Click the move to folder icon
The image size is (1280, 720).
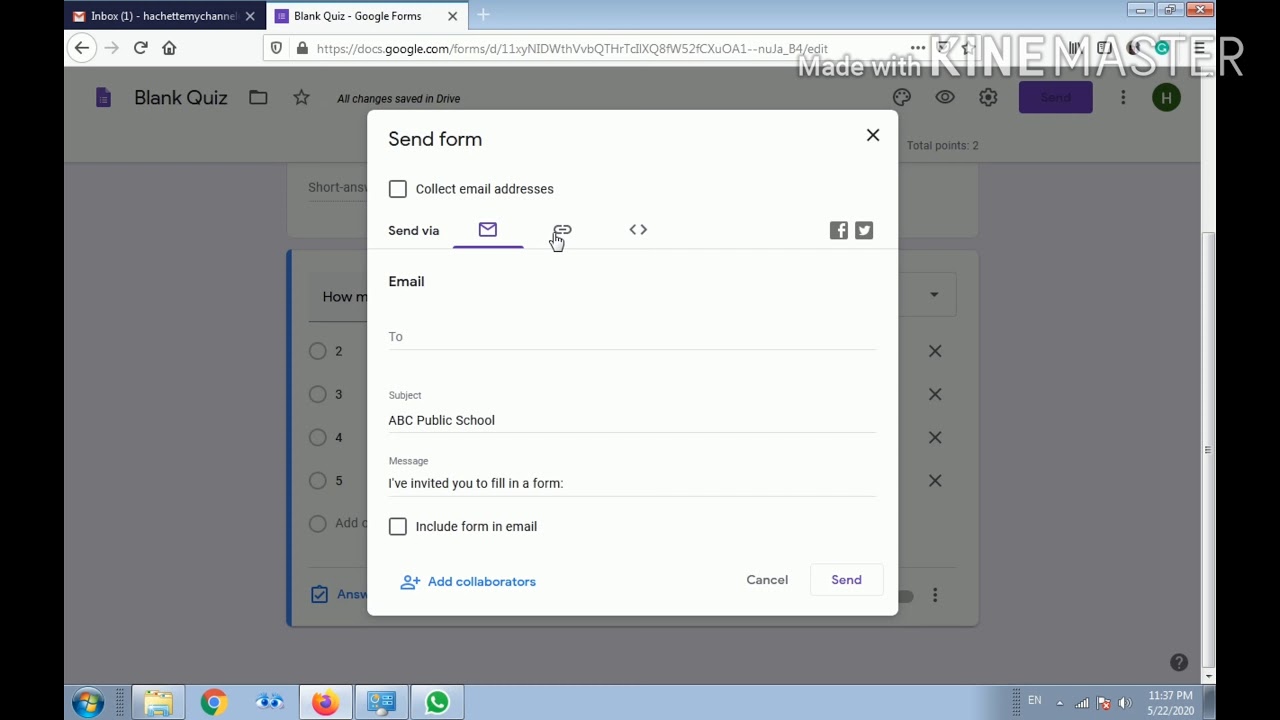pyautogui.click(x=258, y=97)
